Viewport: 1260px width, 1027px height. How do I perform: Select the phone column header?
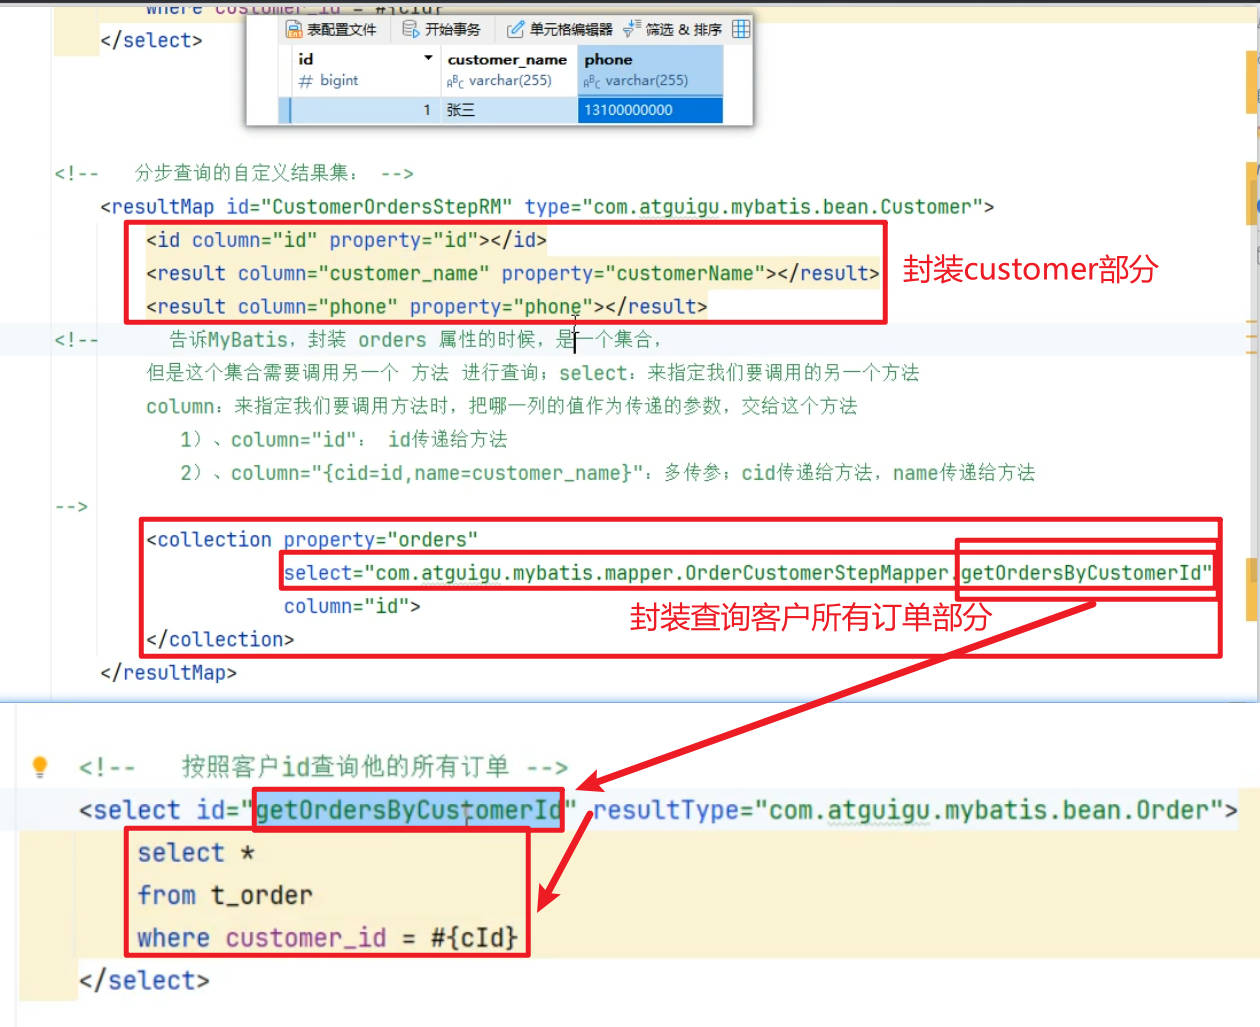608,60
